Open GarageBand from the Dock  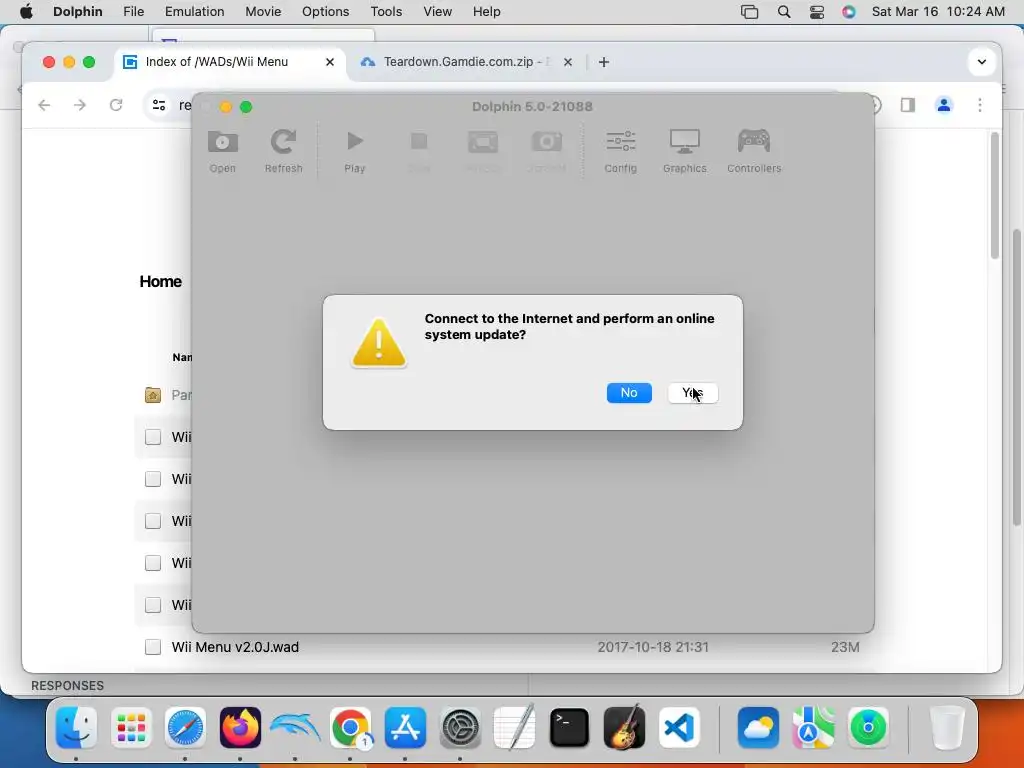coord(624,728)
